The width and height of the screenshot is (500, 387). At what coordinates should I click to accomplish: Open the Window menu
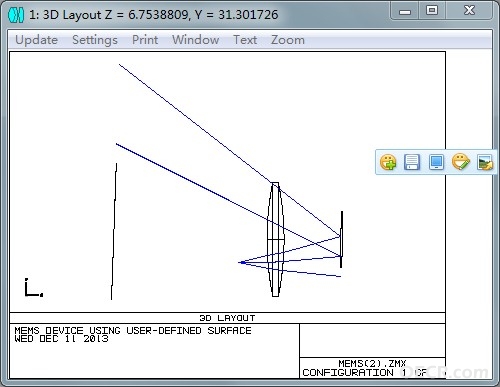tap(196, 40)
